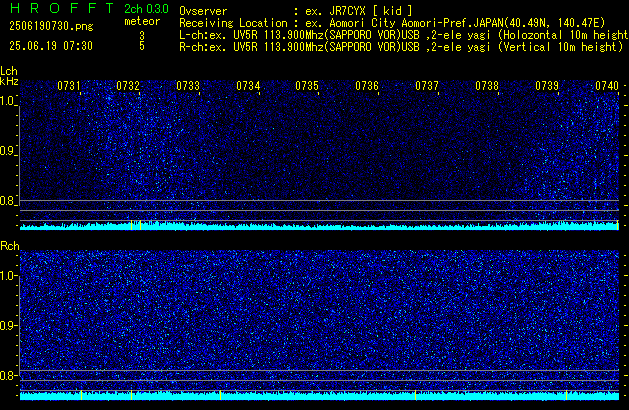
Task: Select time label 0734 on the axis
Action: 248,86
